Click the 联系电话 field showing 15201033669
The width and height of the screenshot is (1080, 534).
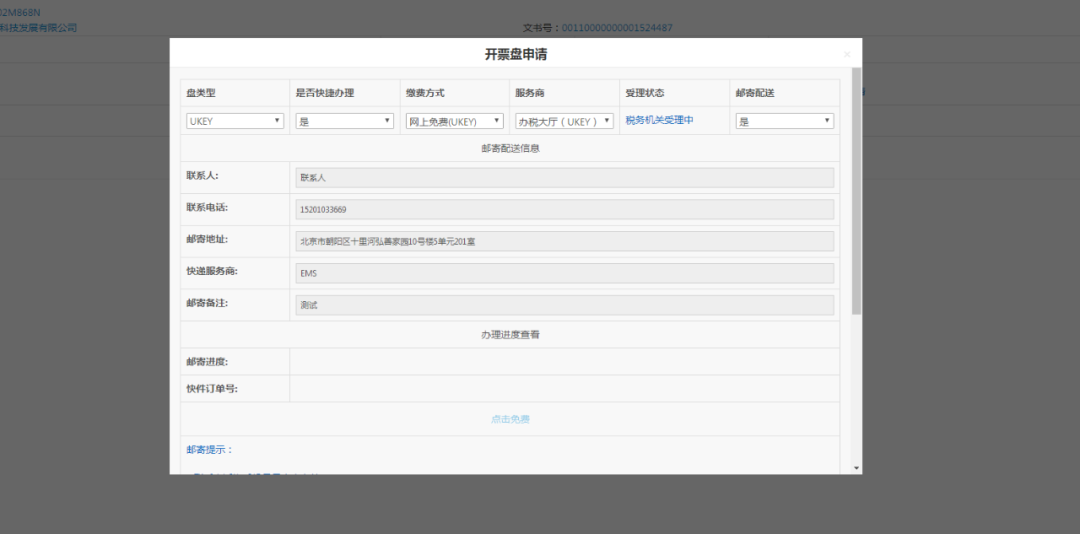(564, 209)
